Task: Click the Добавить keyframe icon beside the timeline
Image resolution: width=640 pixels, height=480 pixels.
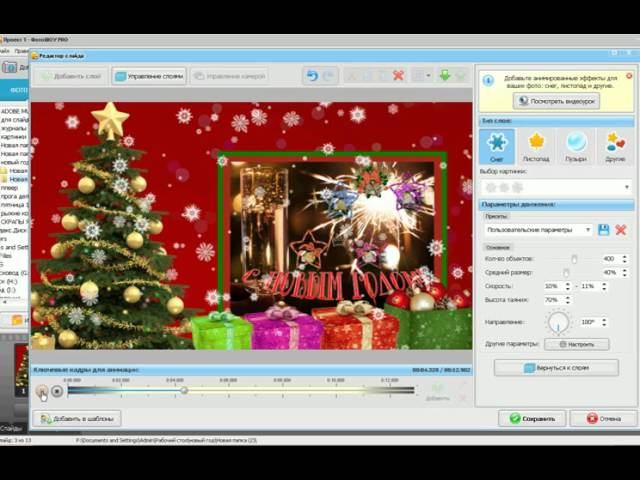Action: pos(437,392)
